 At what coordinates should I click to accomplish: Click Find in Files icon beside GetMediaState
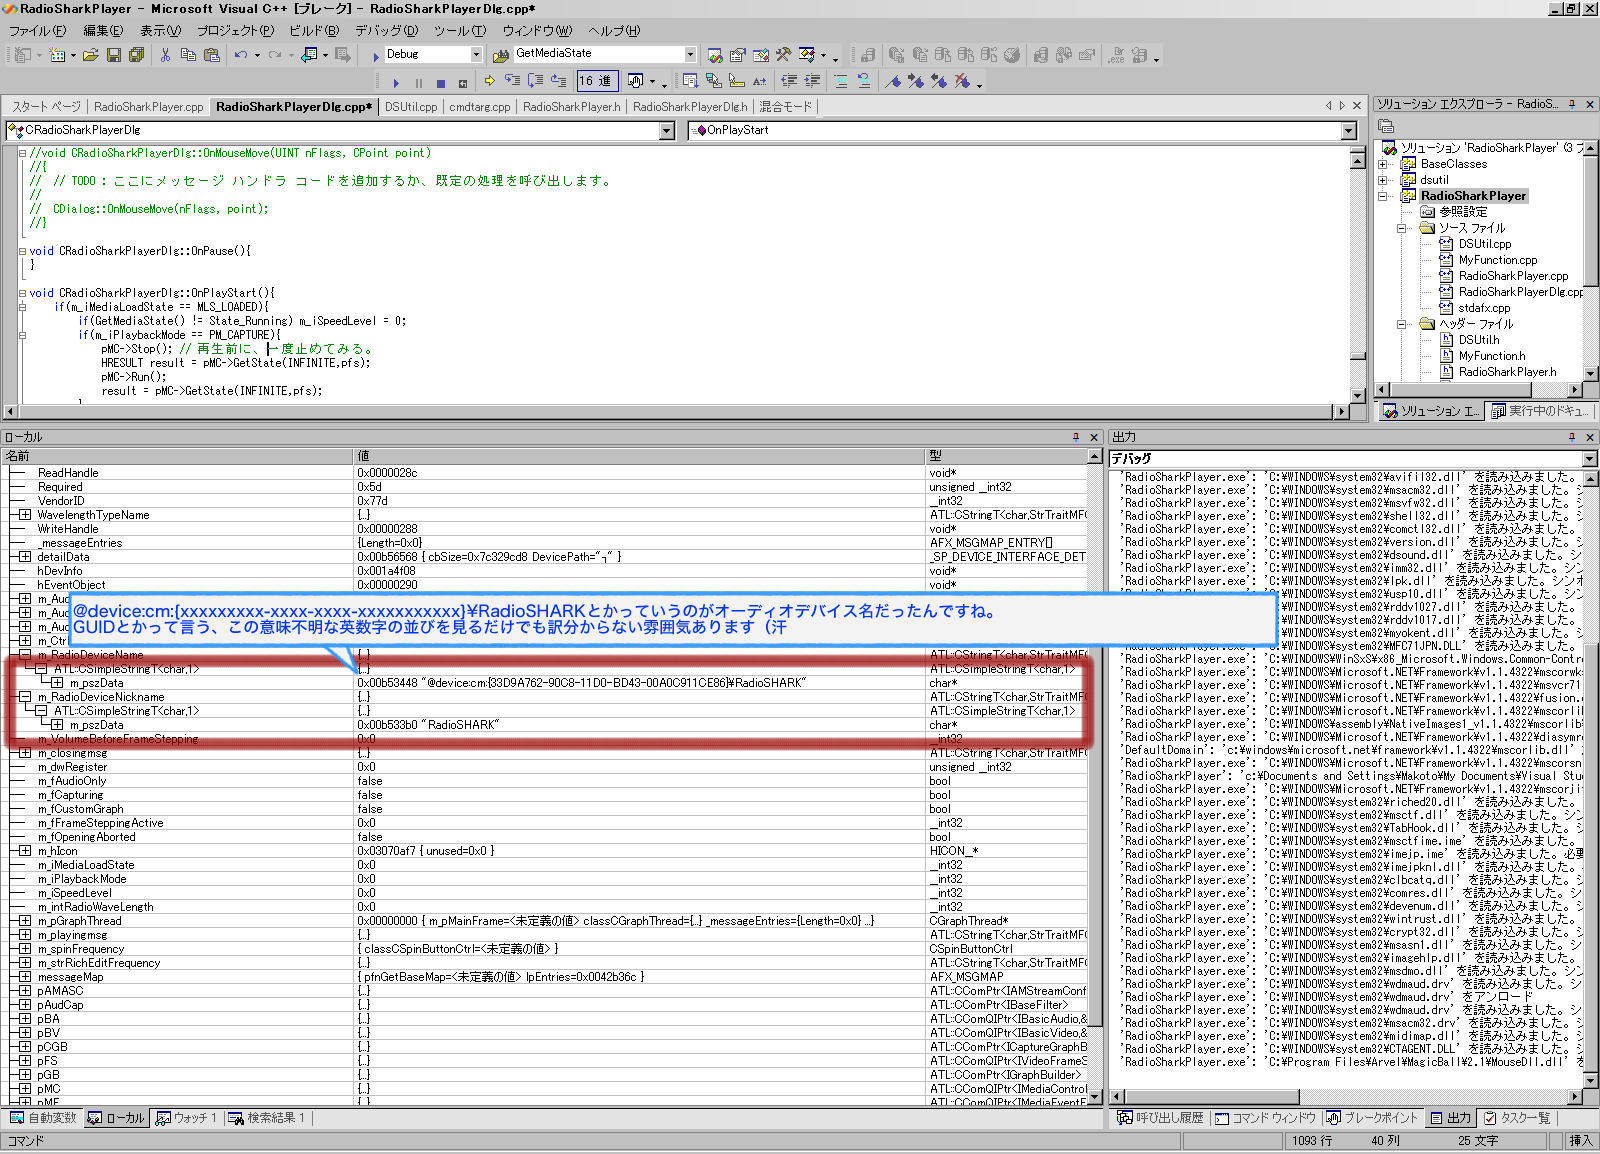point(500,55)
